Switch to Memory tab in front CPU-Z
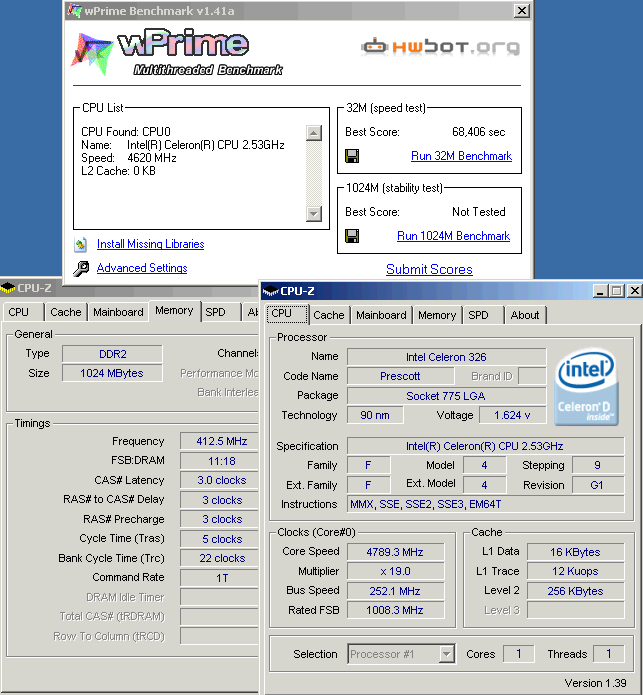Screen dimensions: 643x695 (437, 315)
